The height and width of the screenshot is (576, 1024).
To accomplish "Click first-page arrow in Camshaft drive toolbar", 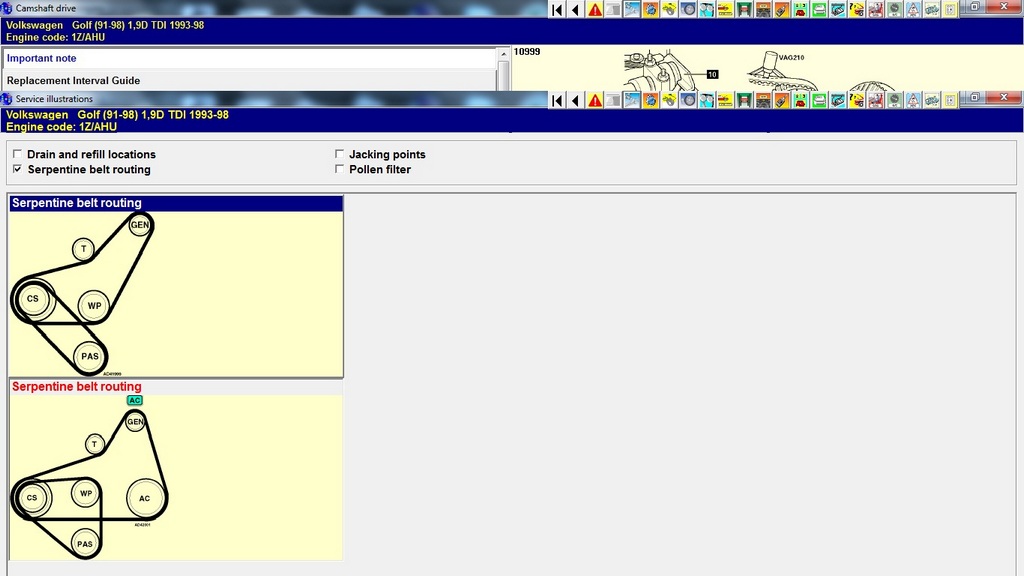I will pos(558,9).
